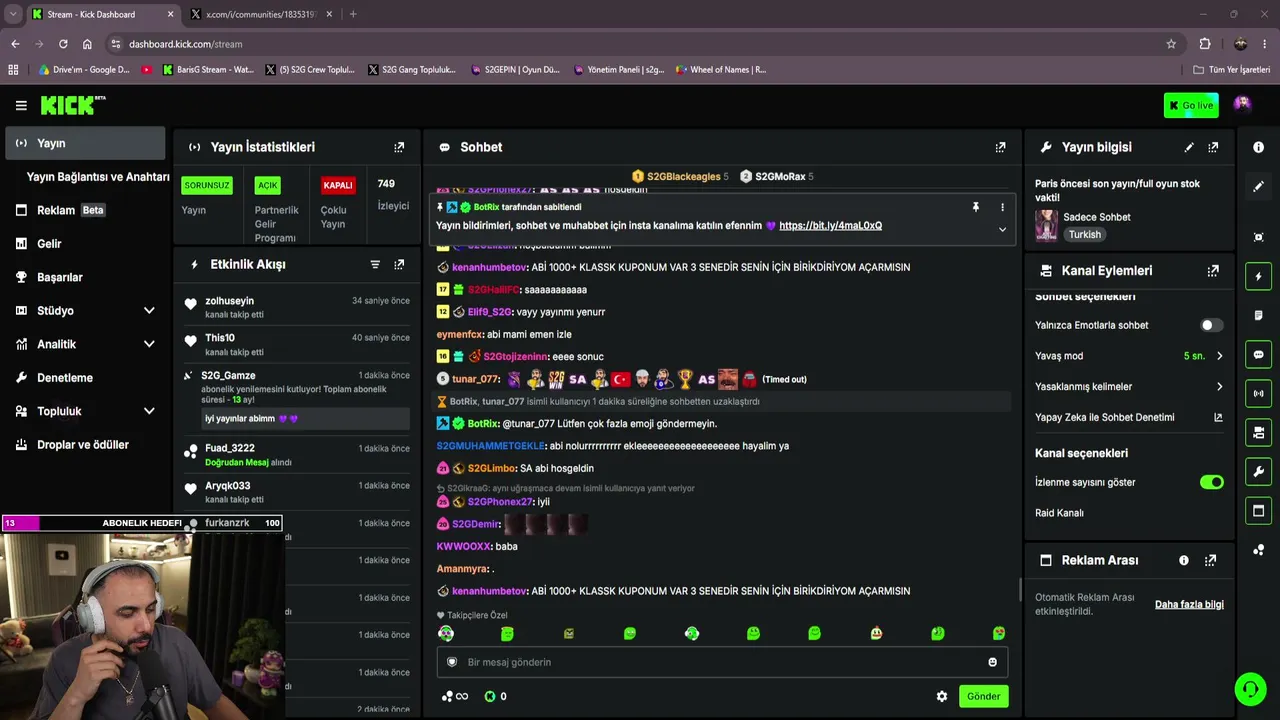Click the Gönder send button

983,696
